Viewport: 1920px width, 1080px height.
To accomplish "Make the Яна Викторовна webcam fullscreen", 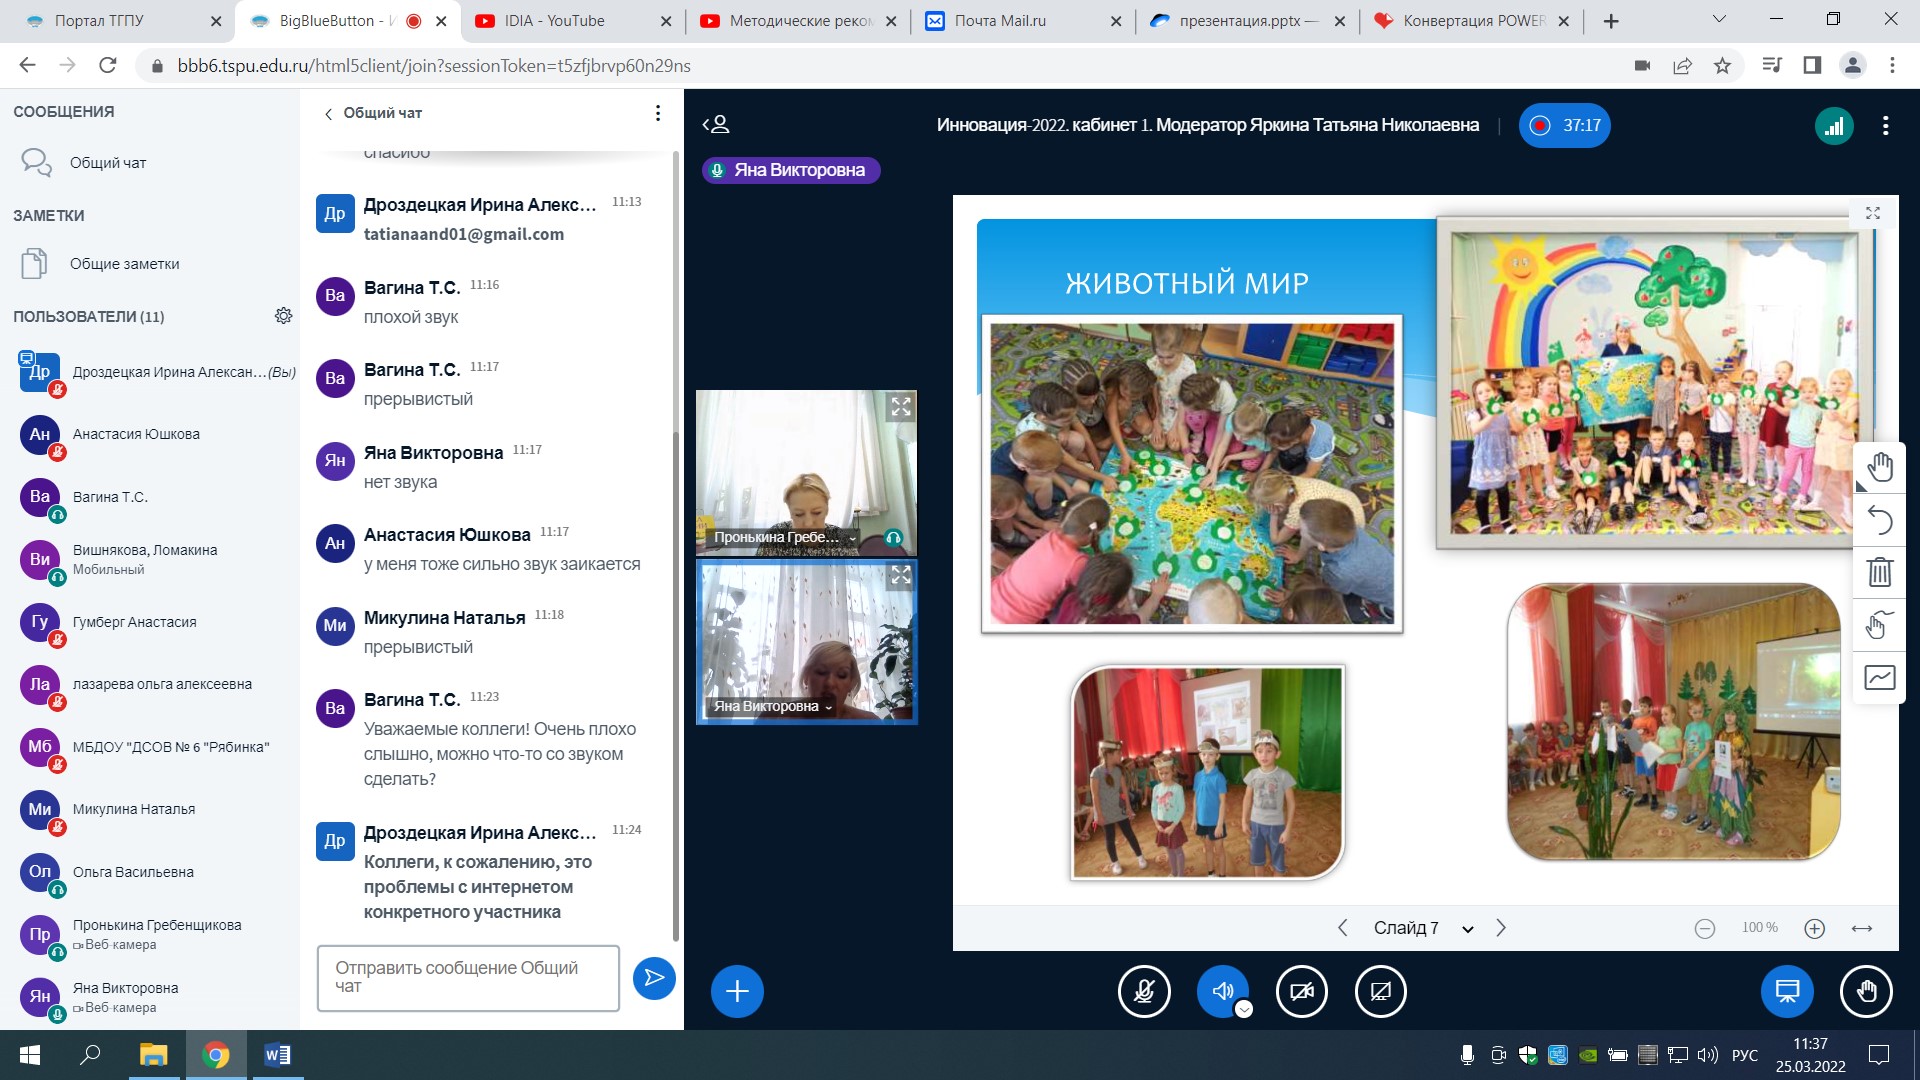I will (x=901, y=575).
